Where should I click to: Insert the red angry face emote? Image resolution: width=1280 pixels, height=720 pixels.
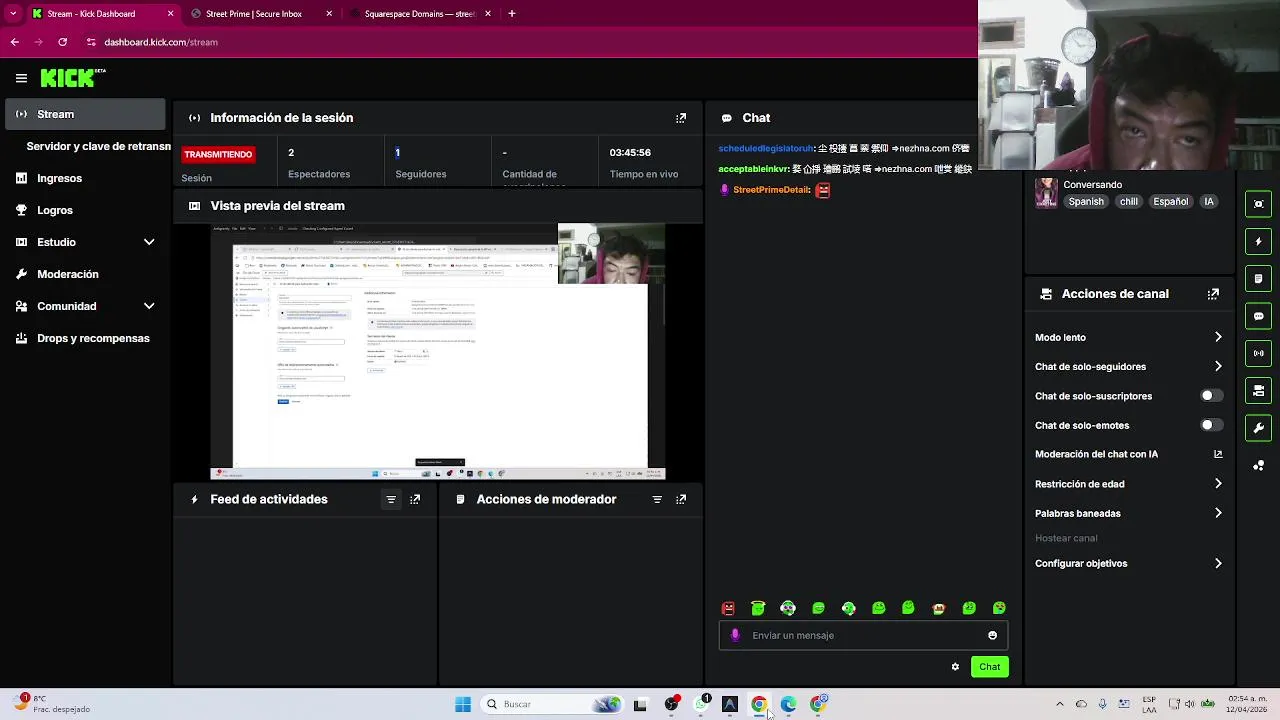pos(728,608)
